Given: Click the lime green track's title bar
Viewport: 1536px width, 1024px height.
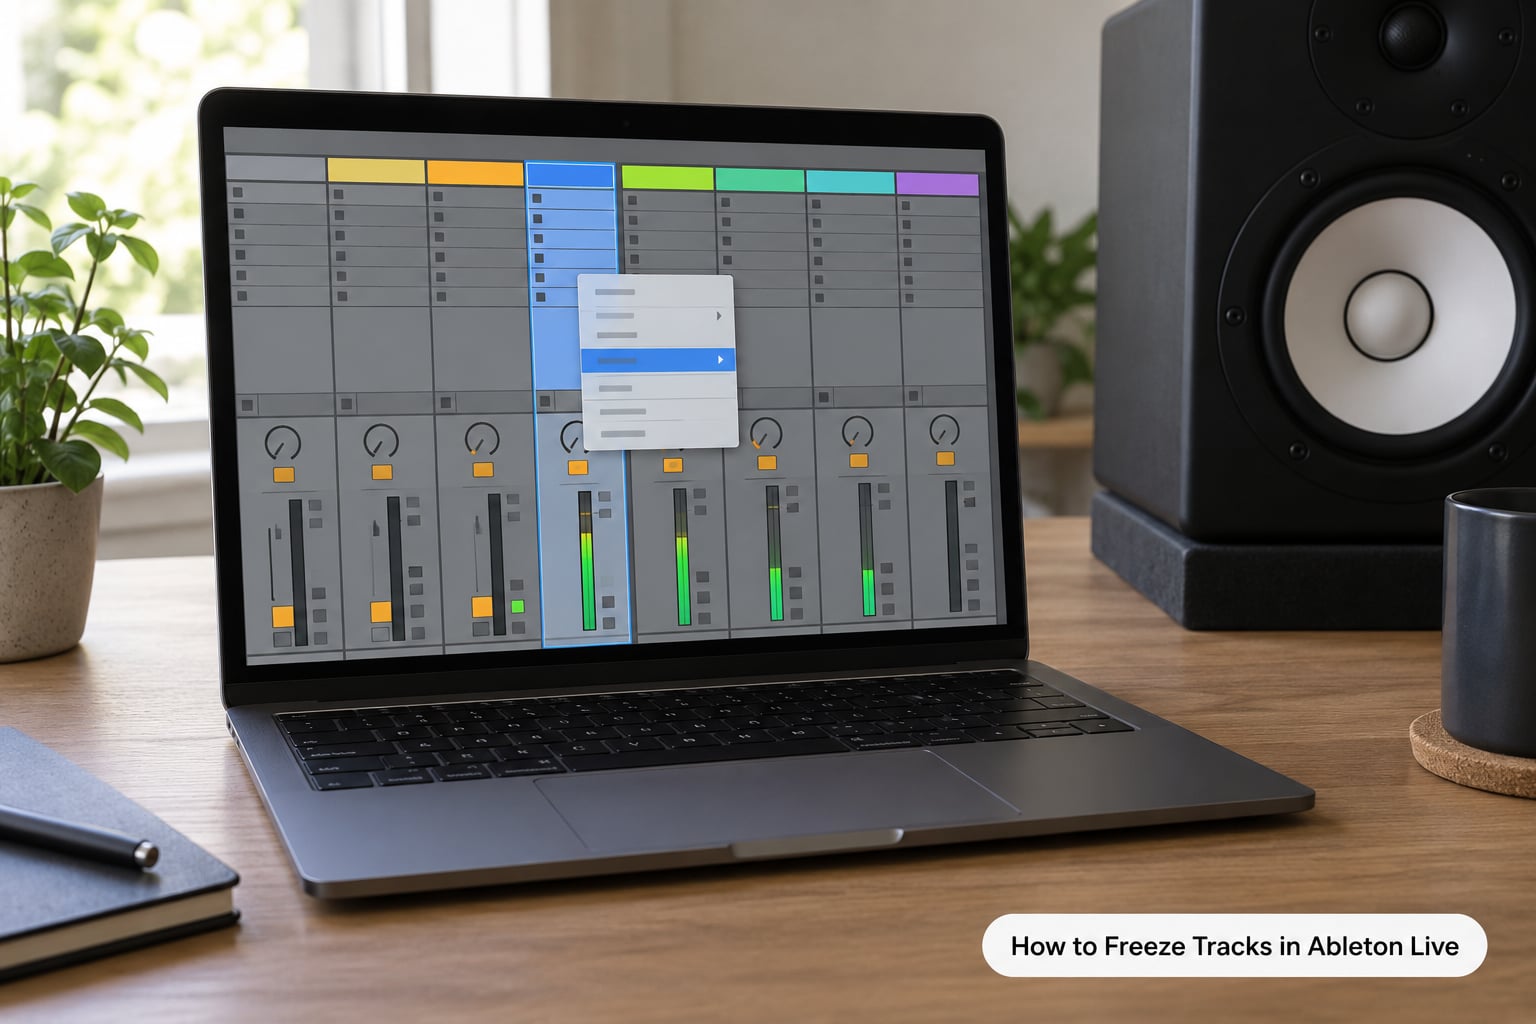Looking at the screenshot, I should click(x=667, y=178).
